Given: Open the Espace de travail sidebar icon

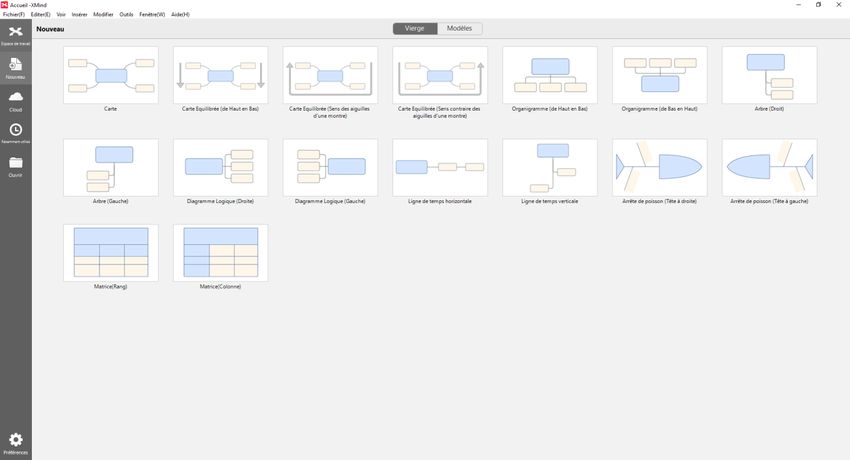Looking at the screenshot, I should pos(15,35).
